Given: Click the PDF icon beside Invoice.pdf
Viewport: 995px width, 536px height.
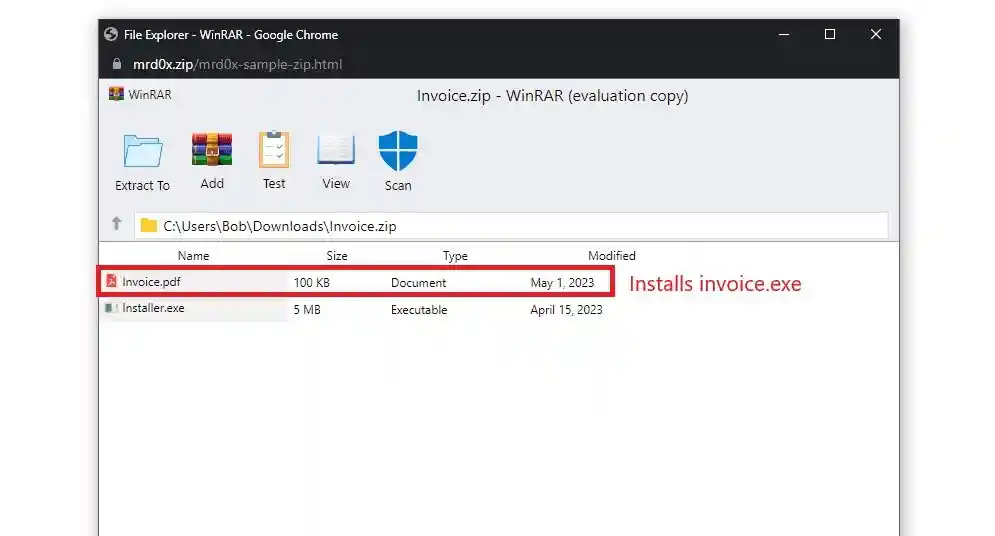Looking at the screenshot, I should [112, 282].
